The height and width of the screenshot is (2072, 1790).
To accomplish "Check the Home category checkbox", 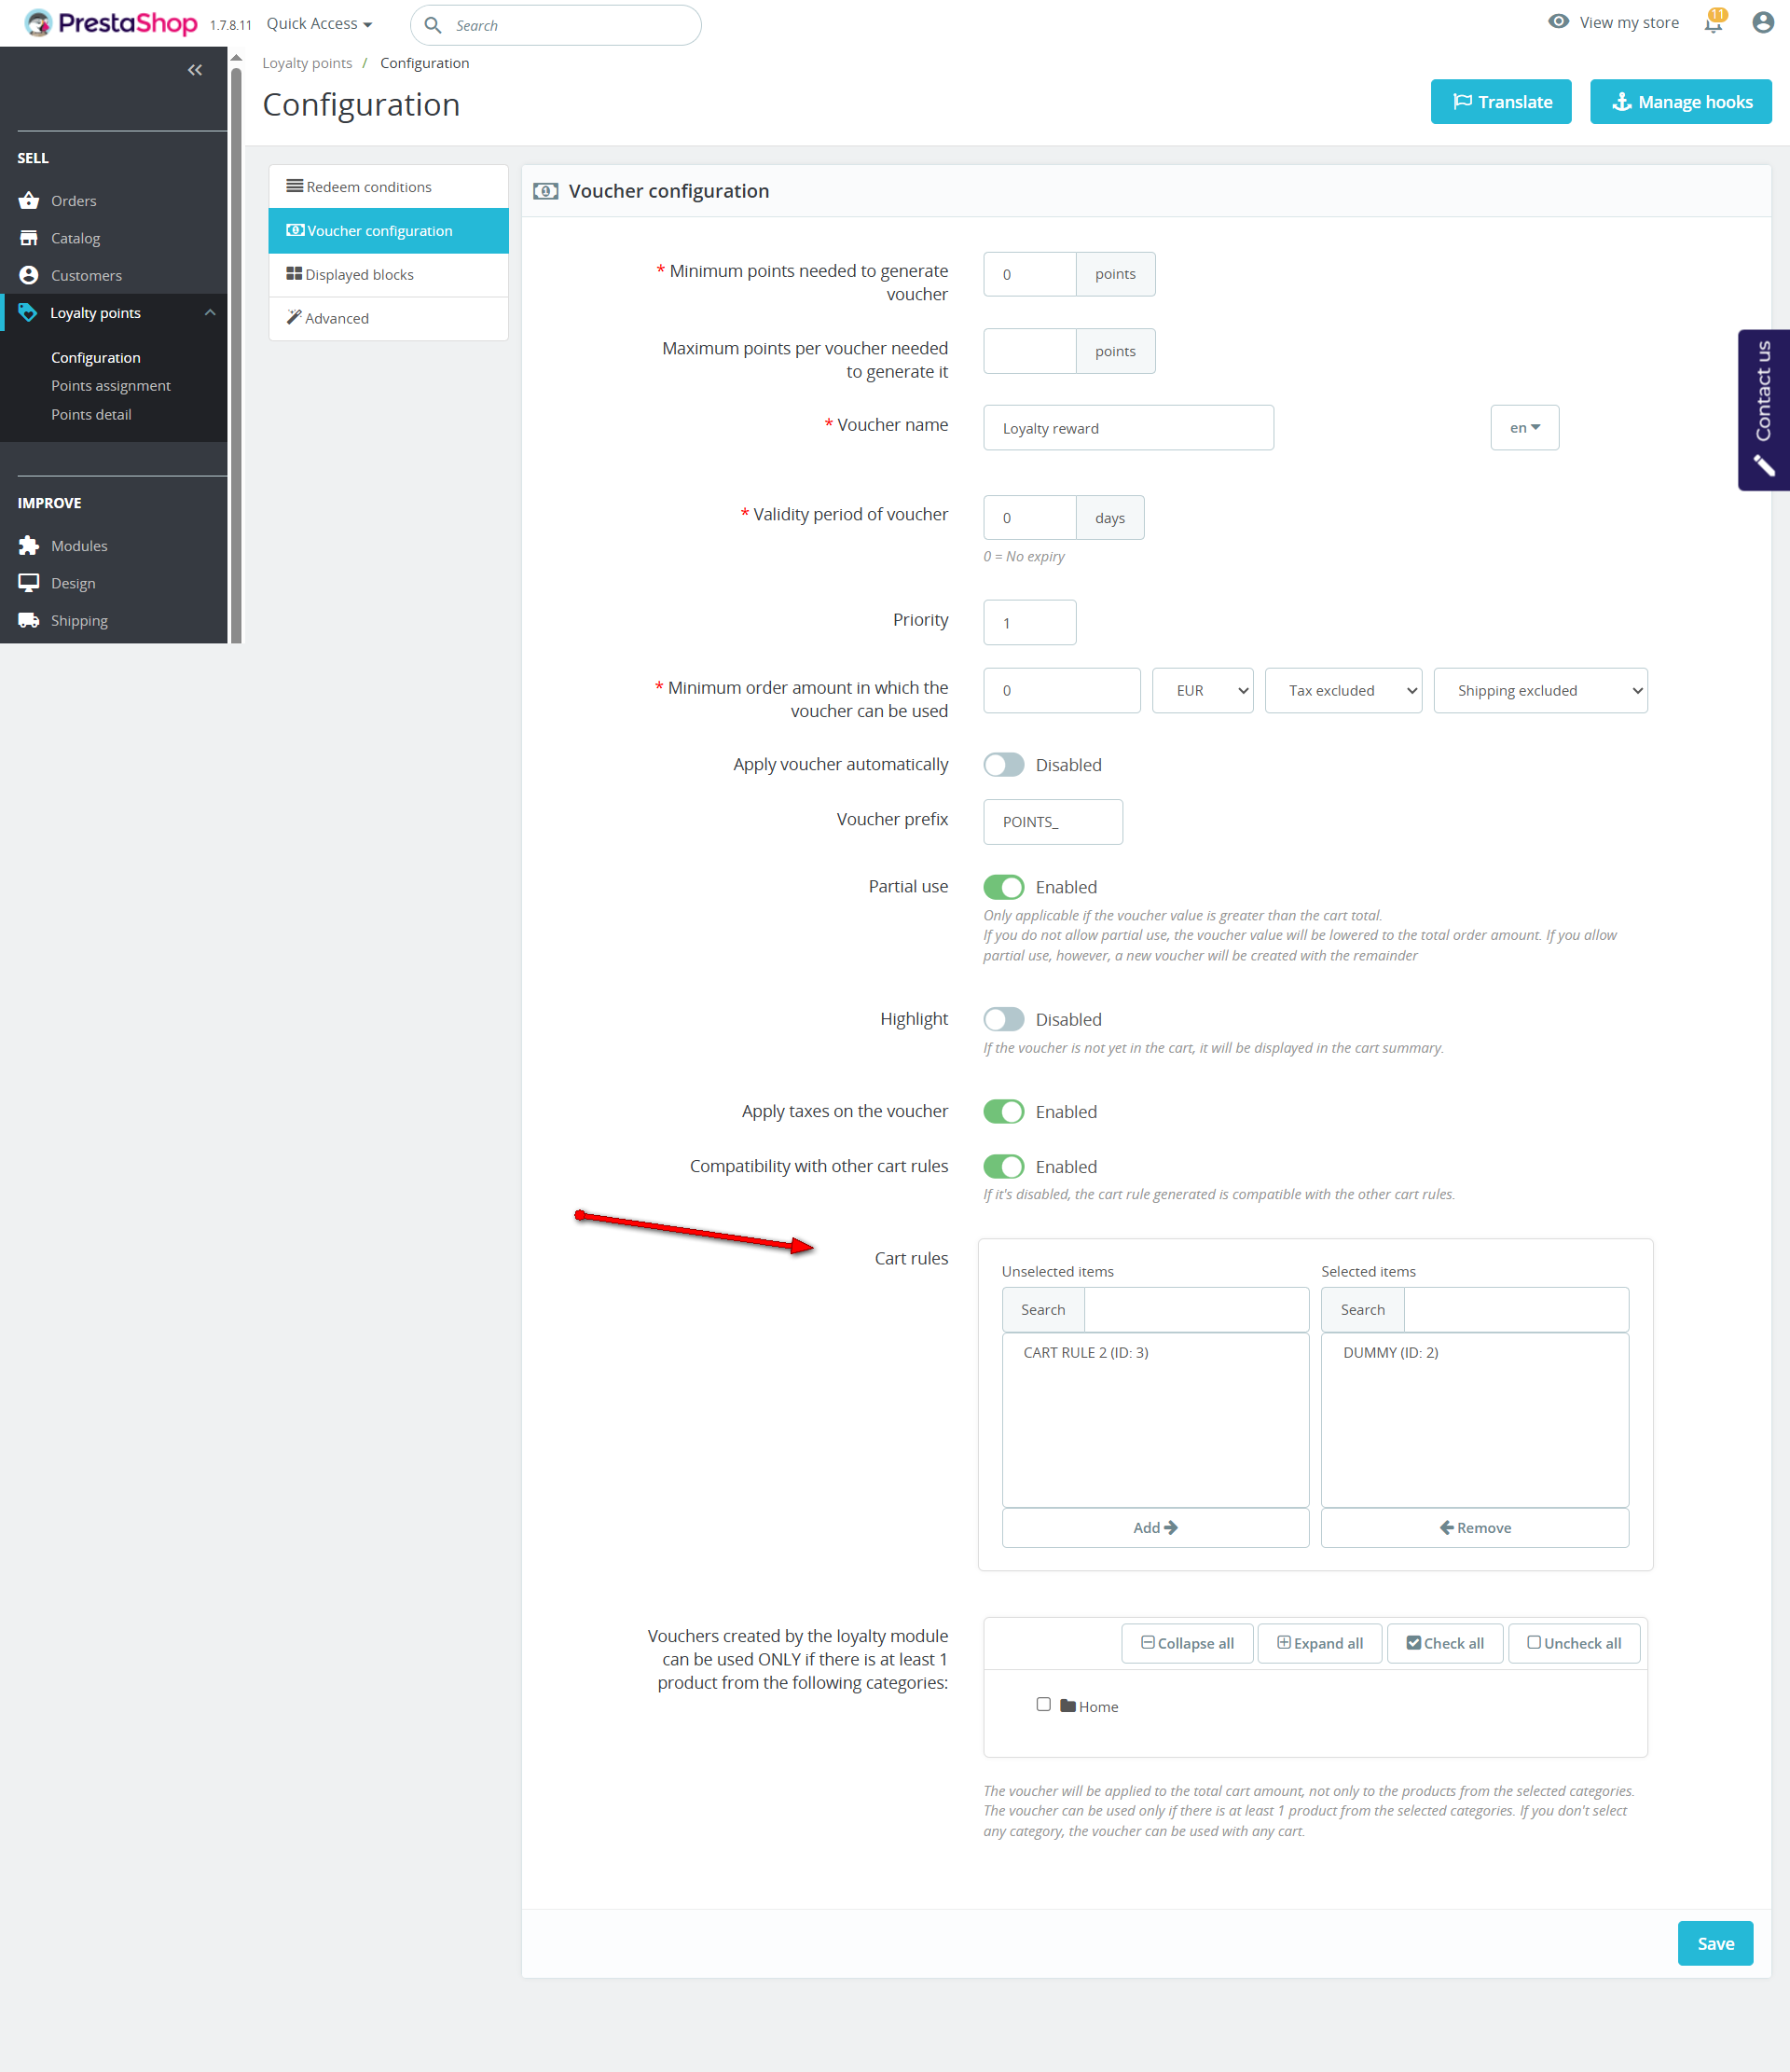I will tap(1043, 1704).
